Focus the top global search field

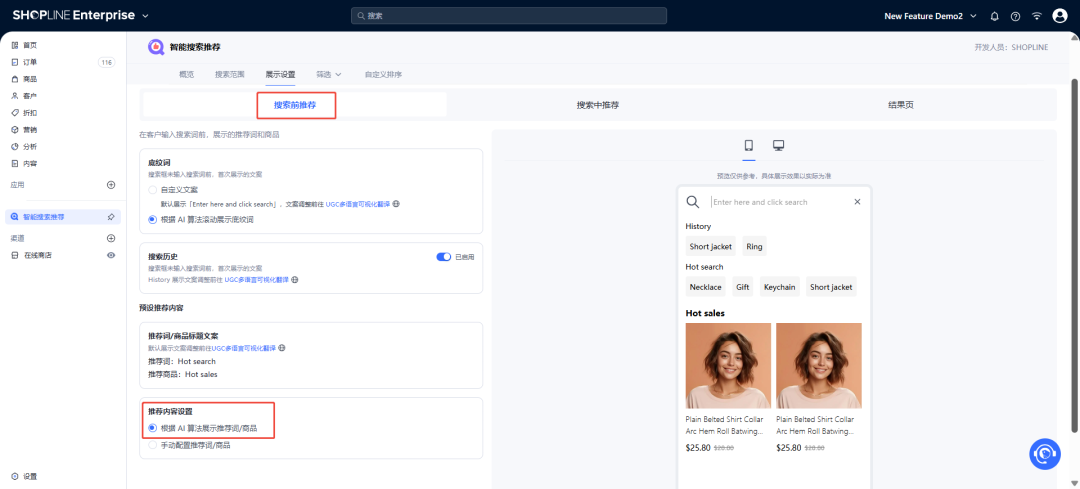pos(509,16)
